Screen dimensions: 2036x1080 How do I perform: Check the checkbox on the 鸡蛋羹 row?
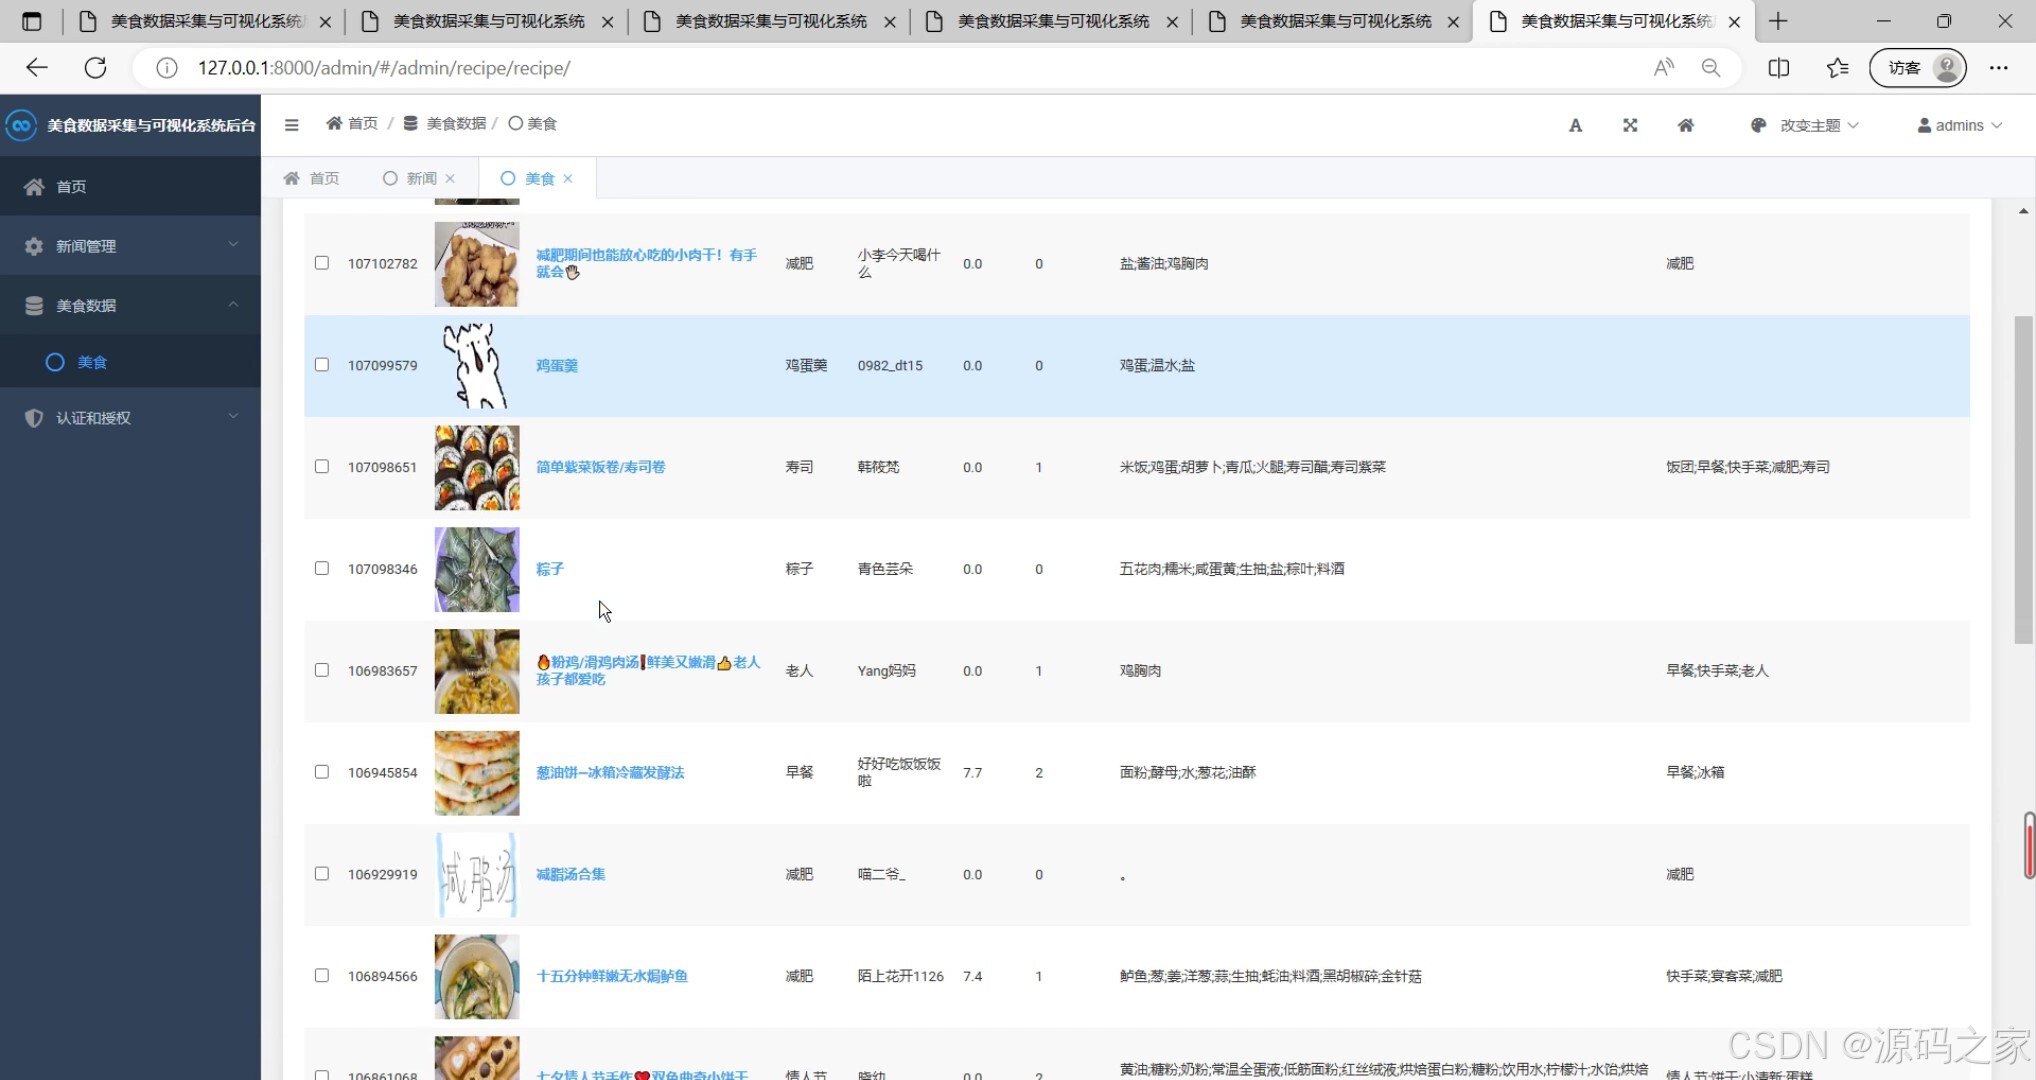[321, 364]
